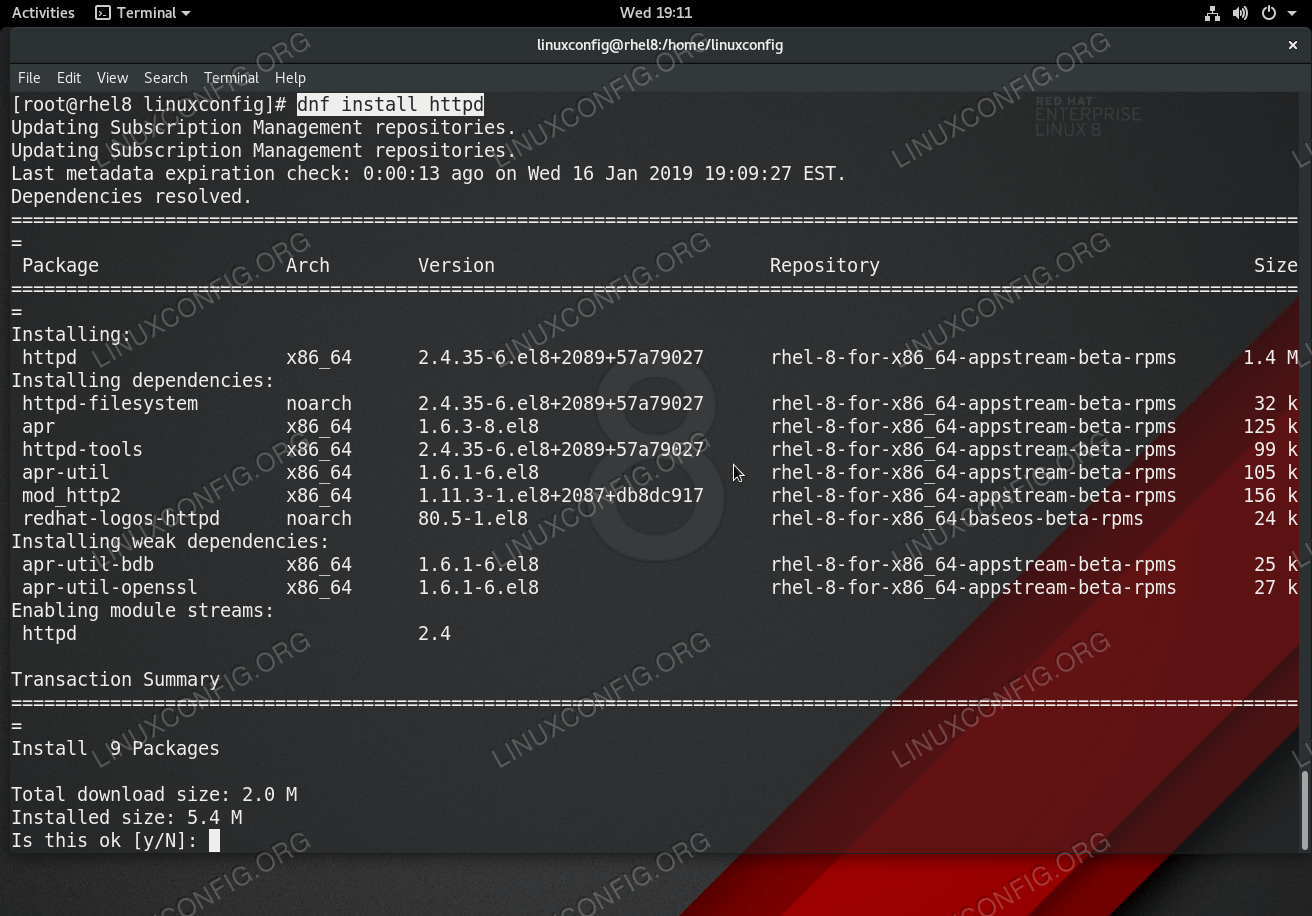Open the Terminal menu in the menu bar
1312x916 pixels.
[231, 78]
